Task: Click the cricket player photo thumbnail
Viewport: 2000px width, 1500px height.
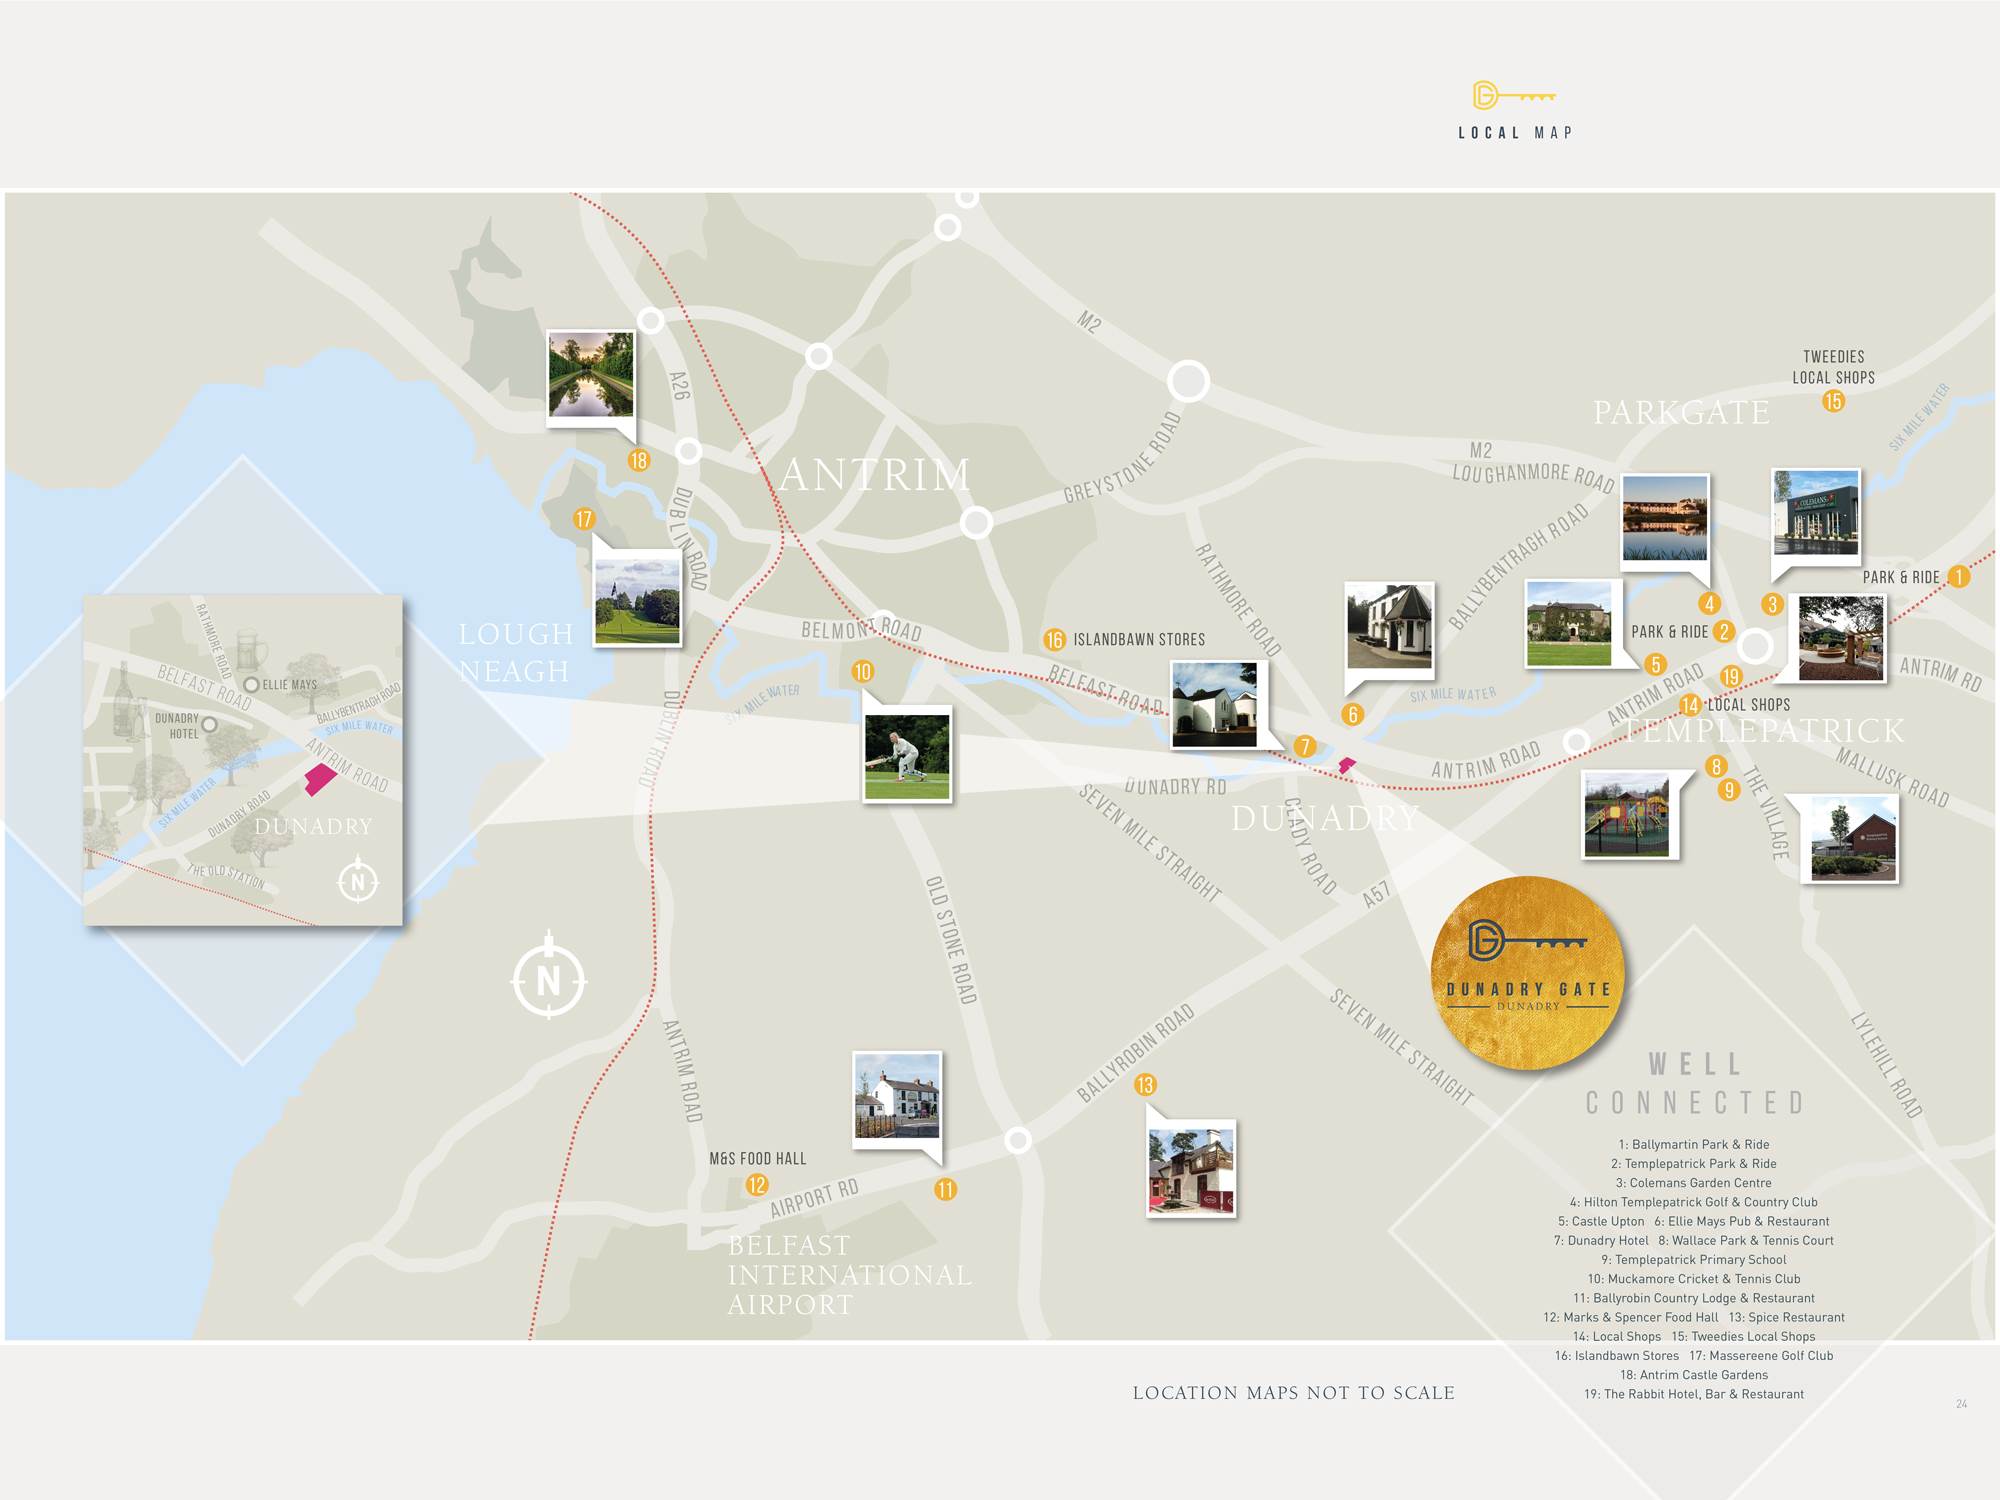Action: click(x=907, y=757)
